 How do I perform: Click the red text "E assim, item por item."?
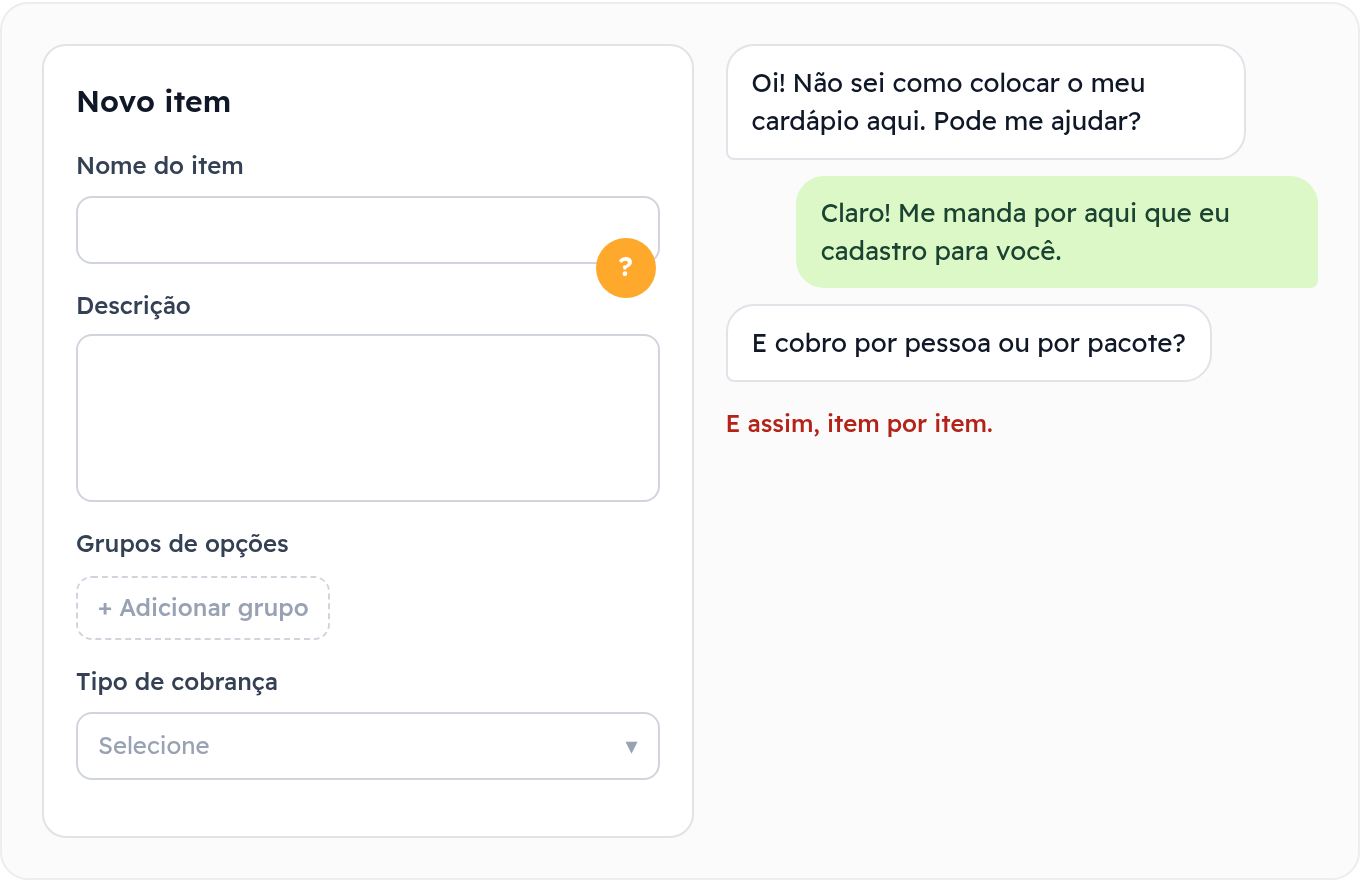tap(860, 424)
